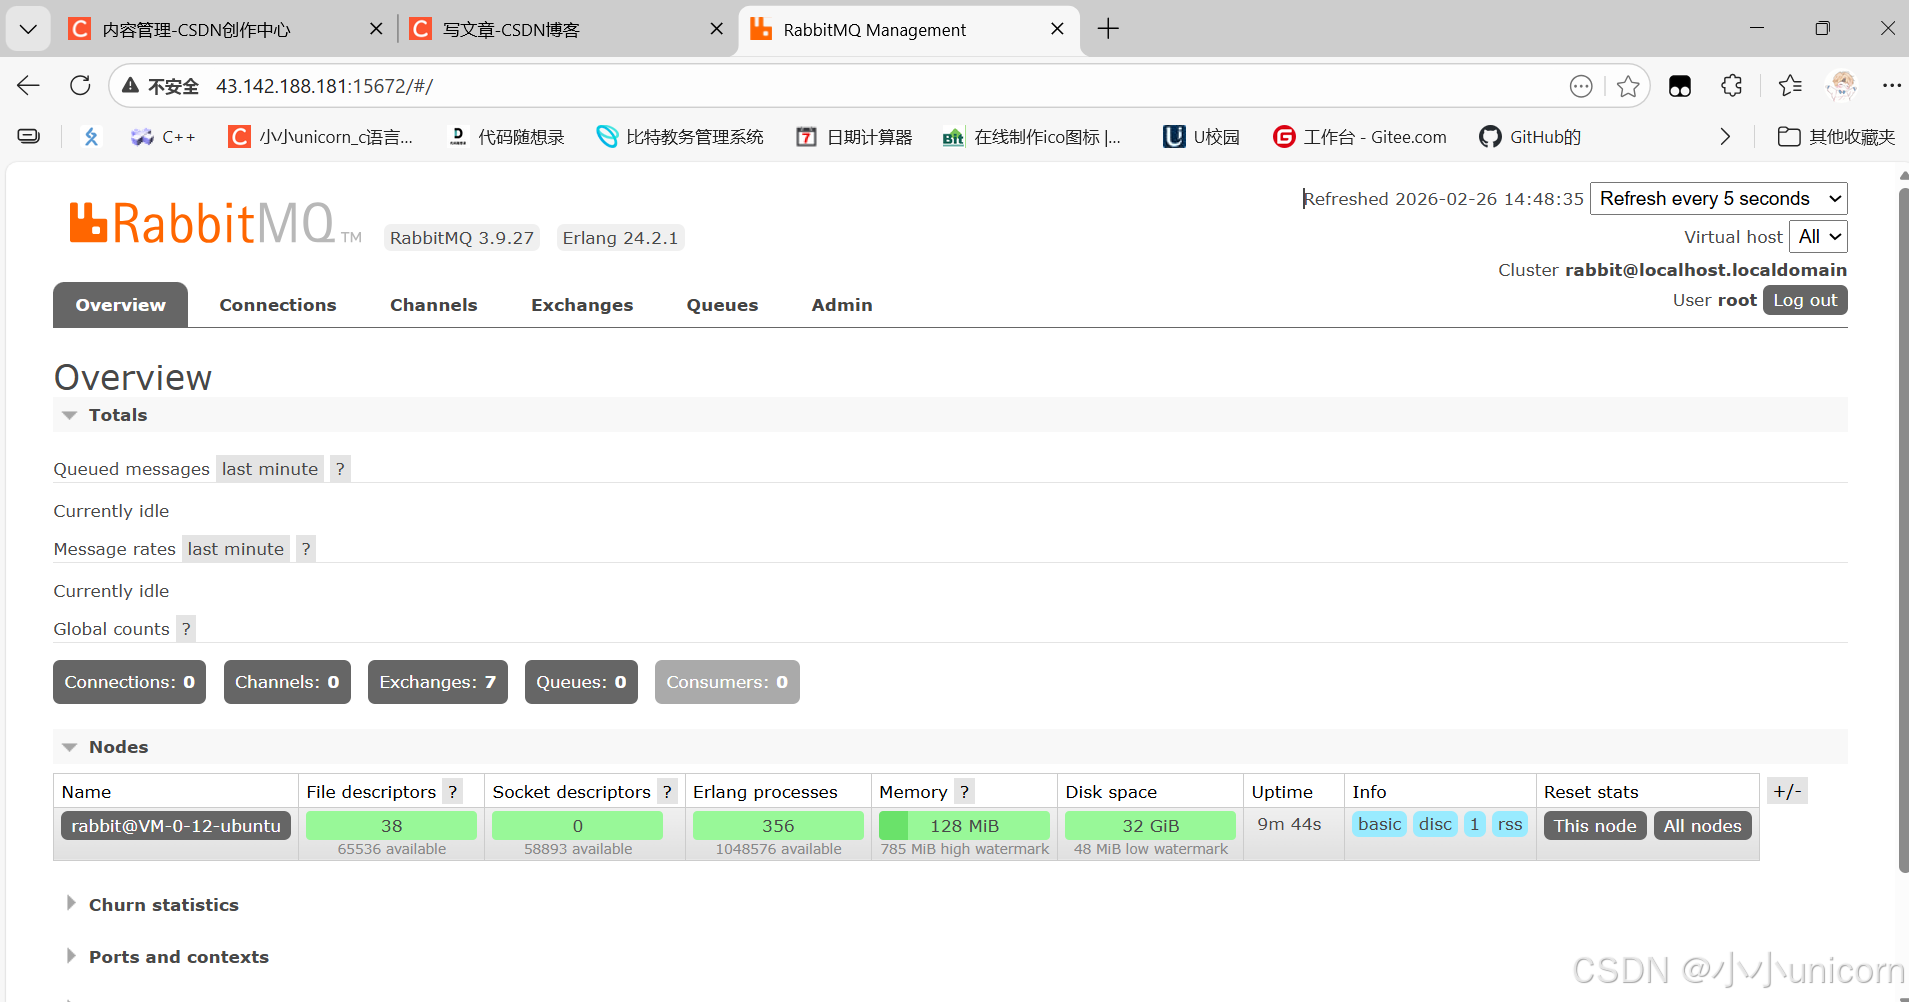Click the Memory 128 MiB usage bar
This screenshot has height=1002, width=1909.
click(x=964, y=825)
